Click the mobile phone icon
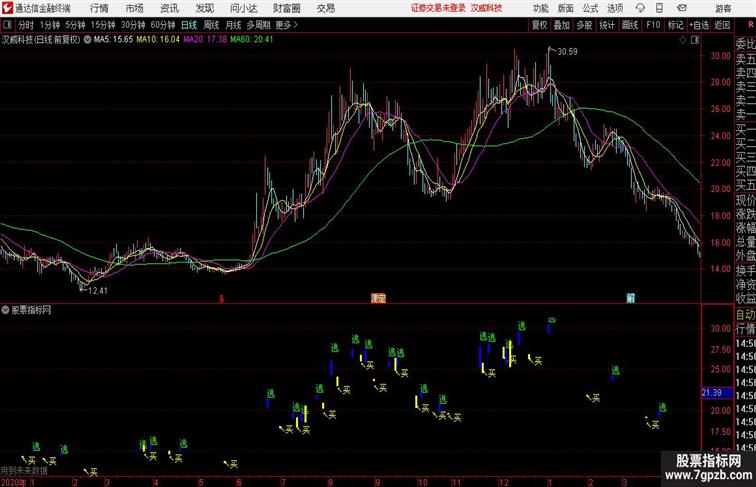 (659, 8)
